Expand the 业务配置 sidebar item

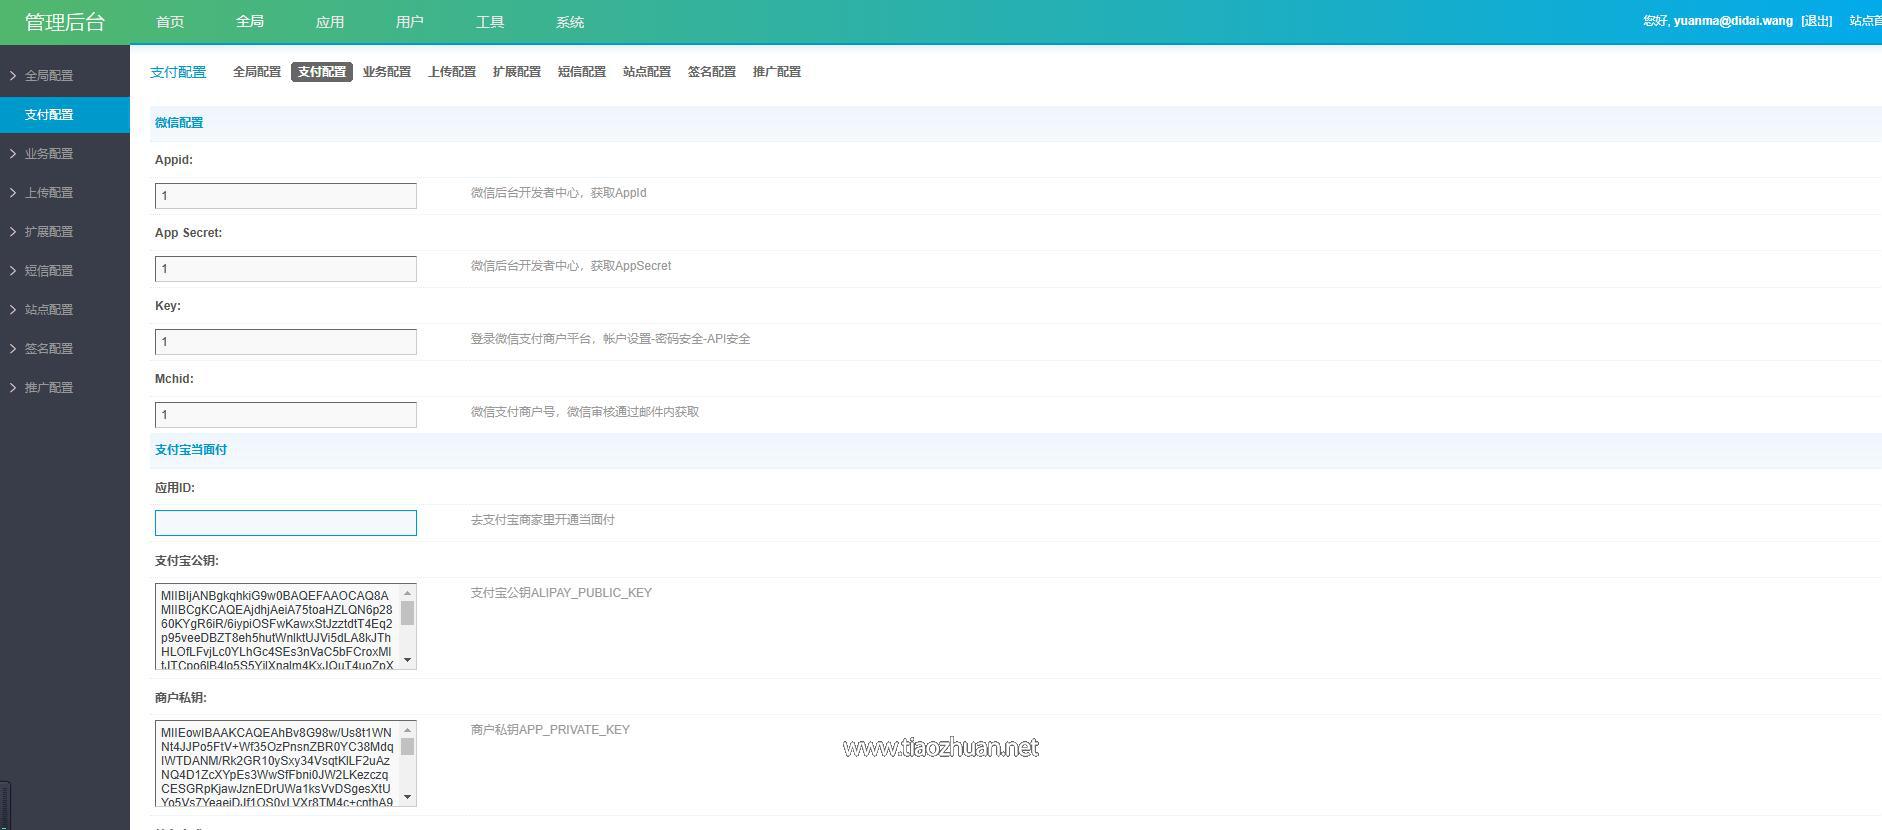pyautogui.click(x=48, y=154)
